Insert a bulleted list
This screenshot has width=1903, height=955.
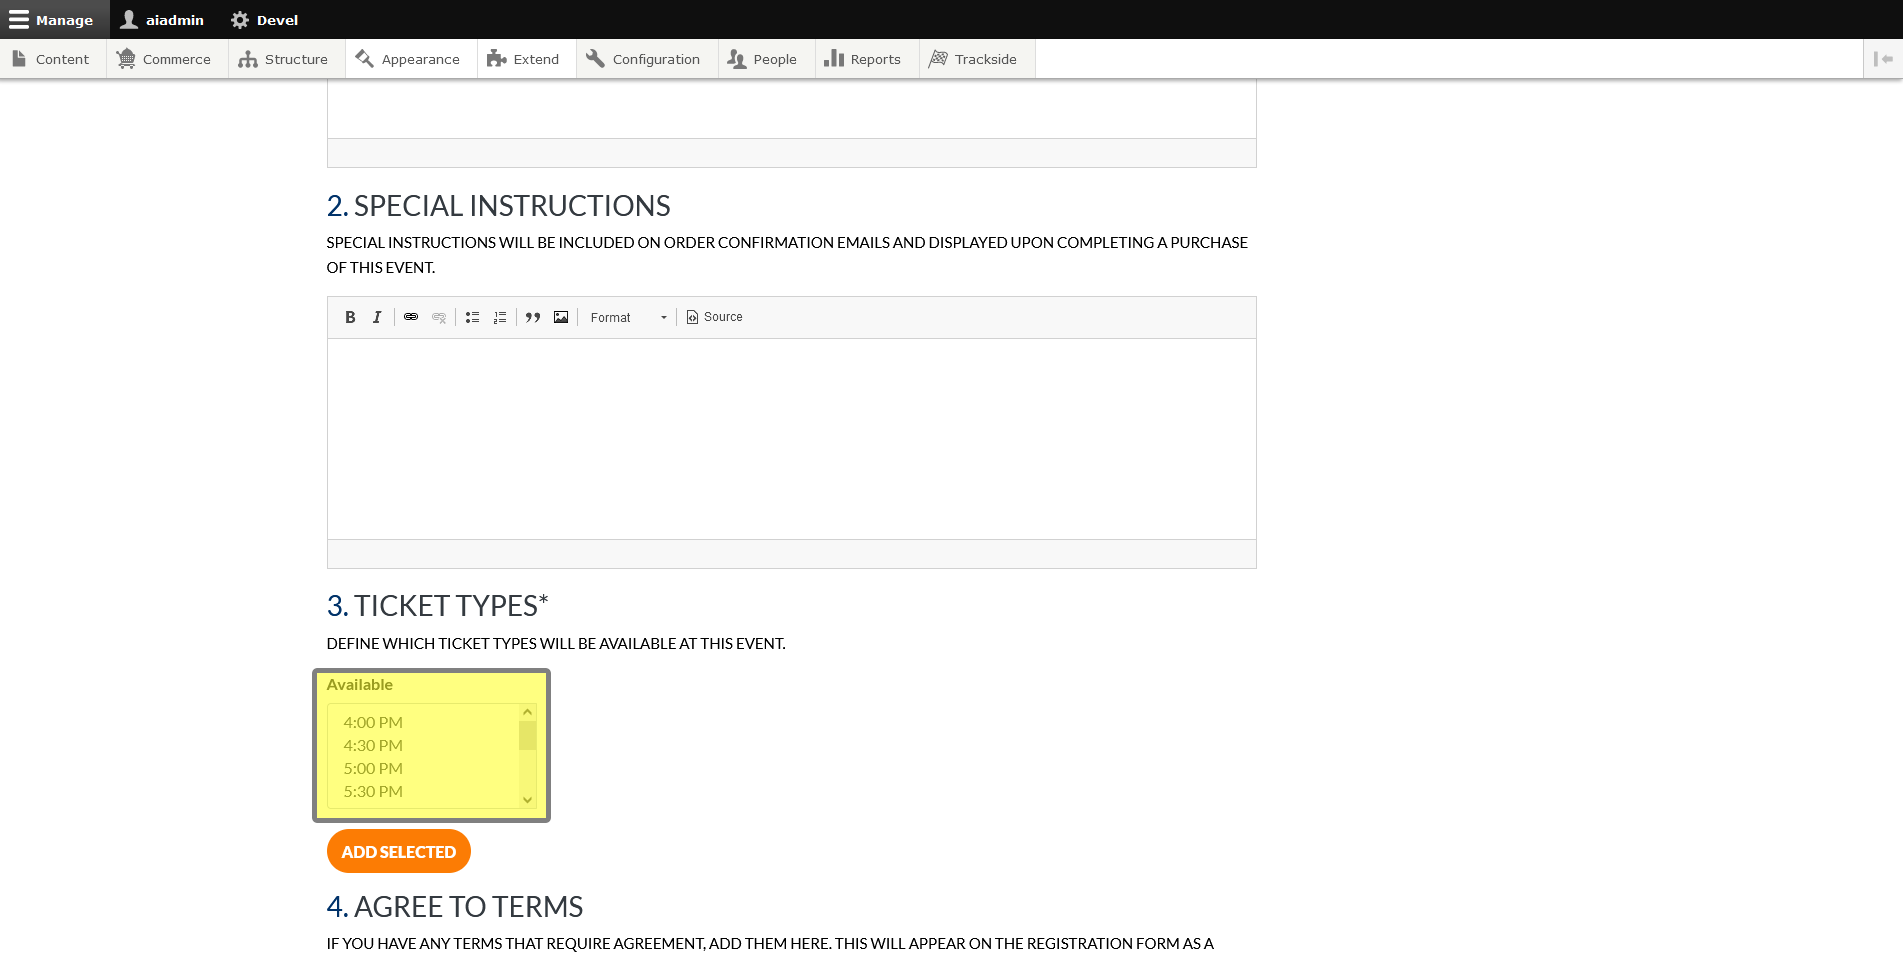click(473, 317)
